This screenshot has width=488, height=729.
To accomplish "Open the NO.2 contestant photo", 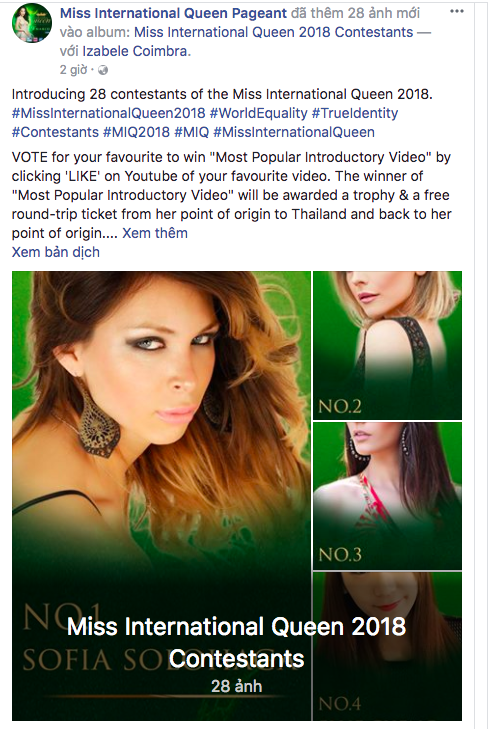I will pos(388,345).
